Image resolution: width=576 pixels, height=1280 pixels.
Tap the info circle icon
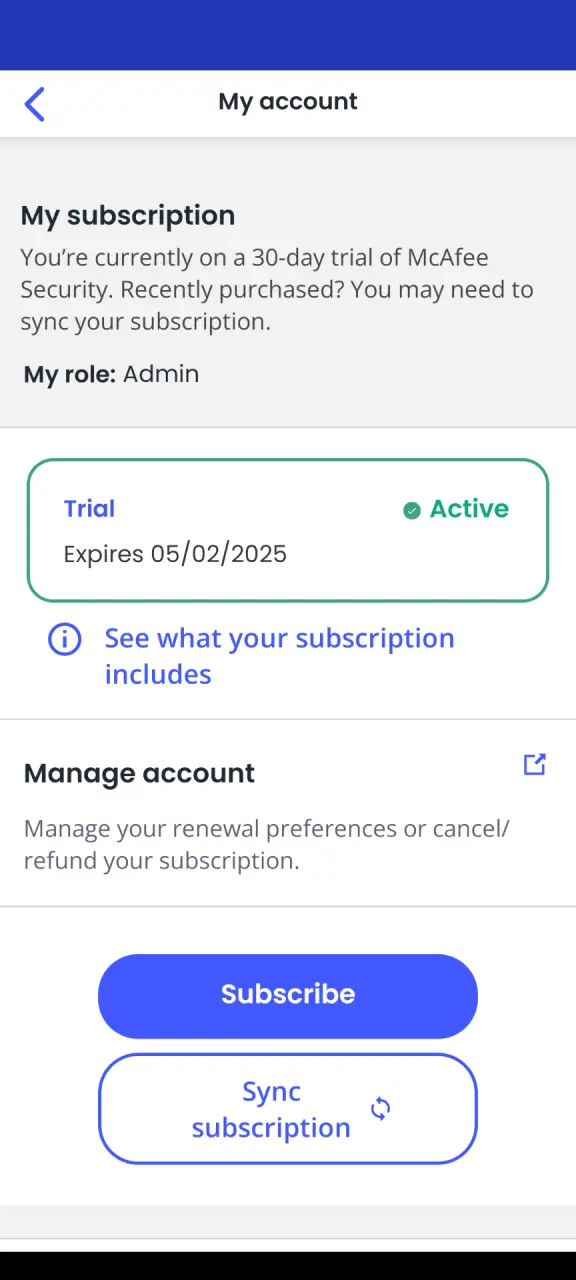pyautogui.click(x=65, y=639)
